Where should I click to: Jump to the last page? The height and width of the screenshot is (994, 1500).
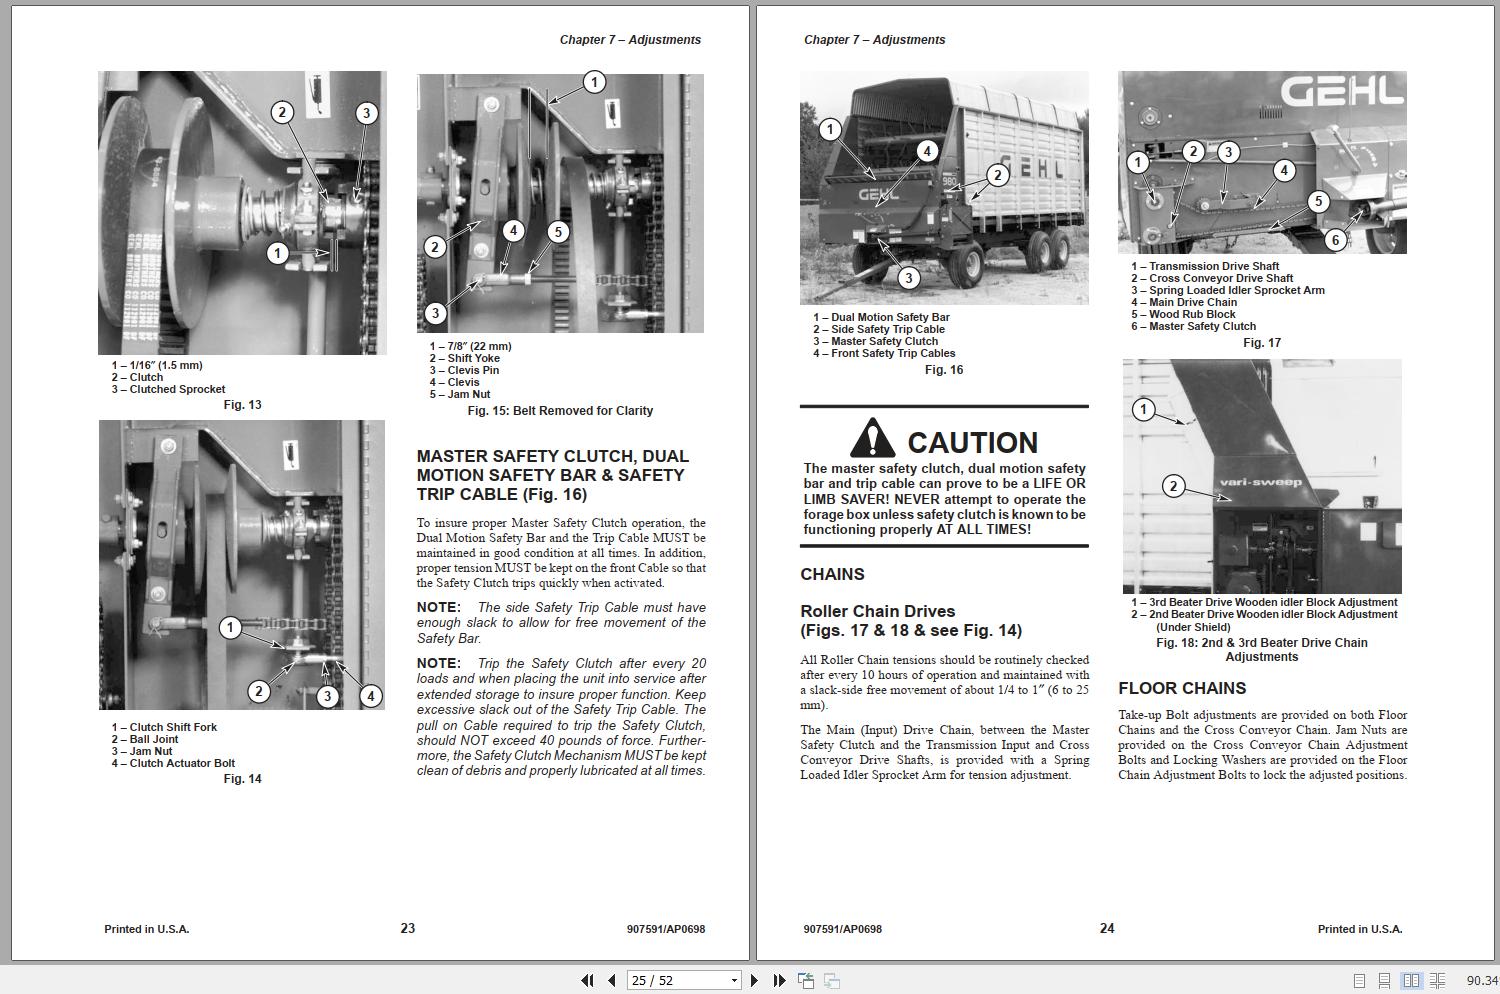click(x=779, y=981)
